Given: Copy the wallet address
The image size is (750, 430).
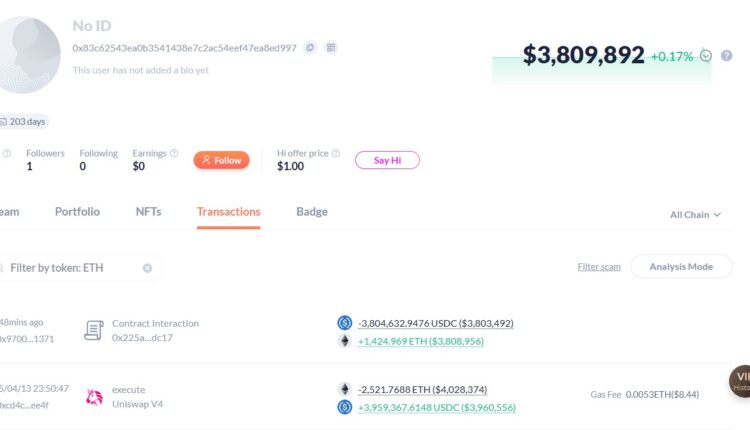Looking at the screenshot, I should 310,47.
